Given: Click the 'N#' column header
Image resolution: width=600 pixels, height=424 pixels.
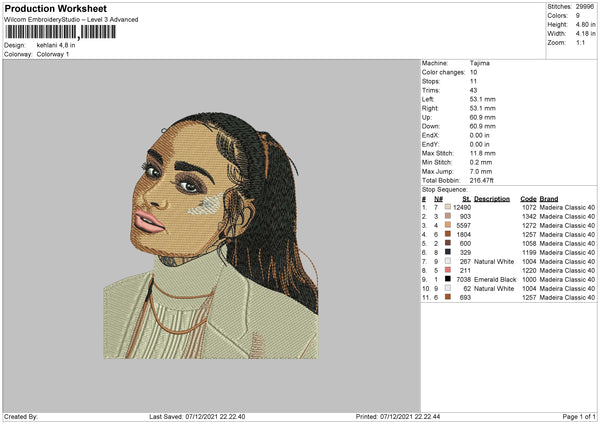Looking at the screenshot, I should click(438, 199).
